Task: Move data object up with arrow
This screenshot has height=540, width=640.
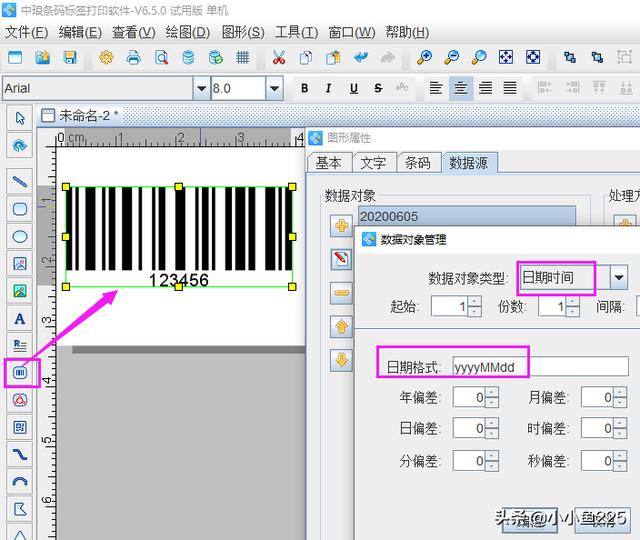Action: (x=342, y=326)
